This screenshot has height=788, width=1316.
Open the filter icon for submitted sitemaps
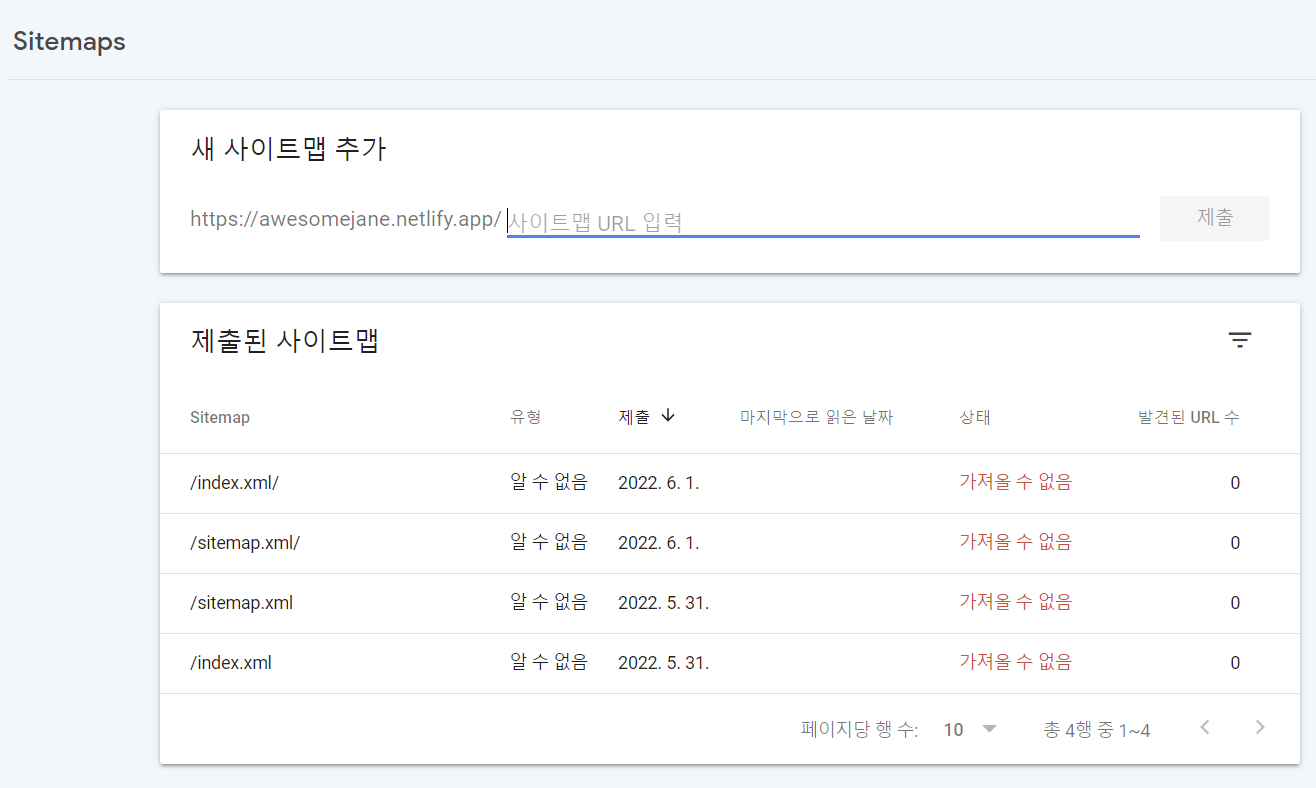click(1239, 340)
